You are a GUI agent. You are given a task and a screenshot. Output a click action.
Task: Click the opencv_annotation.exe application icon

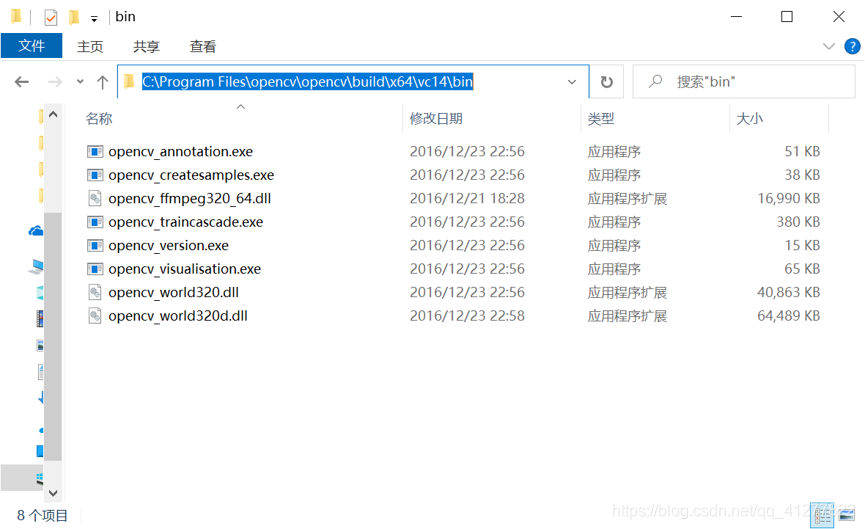(x=95, y=151)
